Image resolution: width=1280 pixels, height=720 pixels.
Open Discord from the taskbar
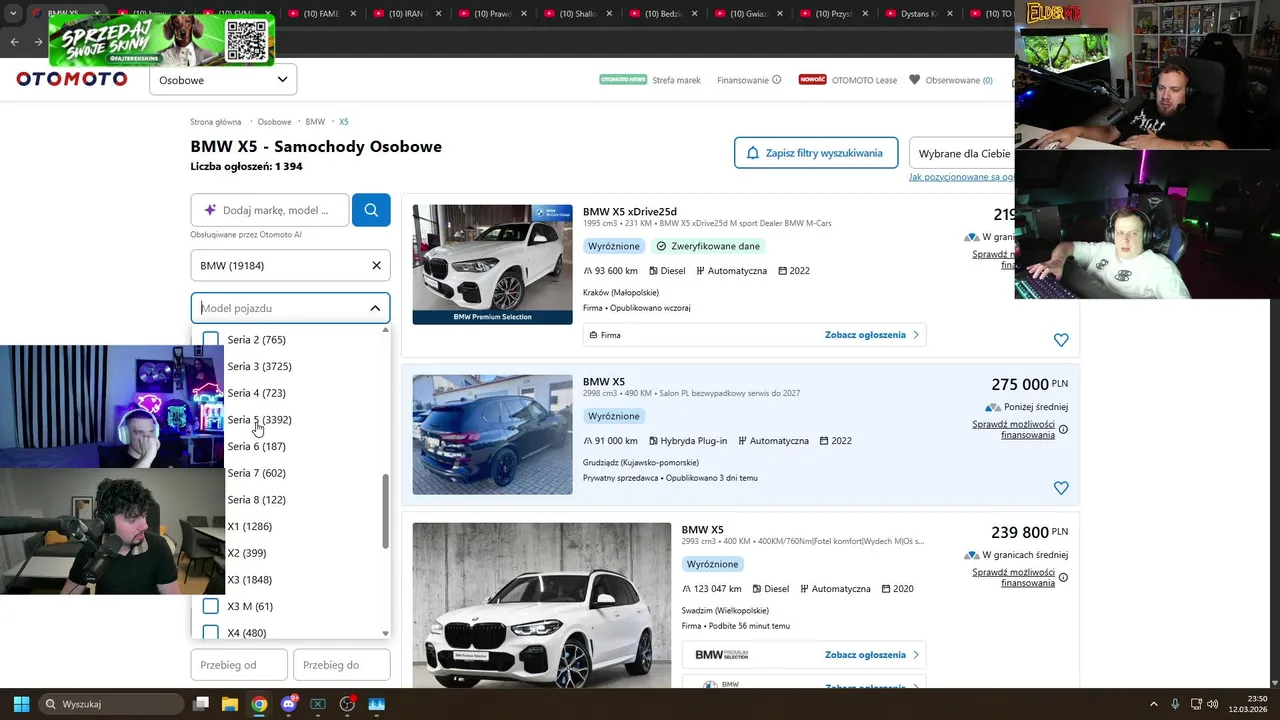[x=289, y=704]
